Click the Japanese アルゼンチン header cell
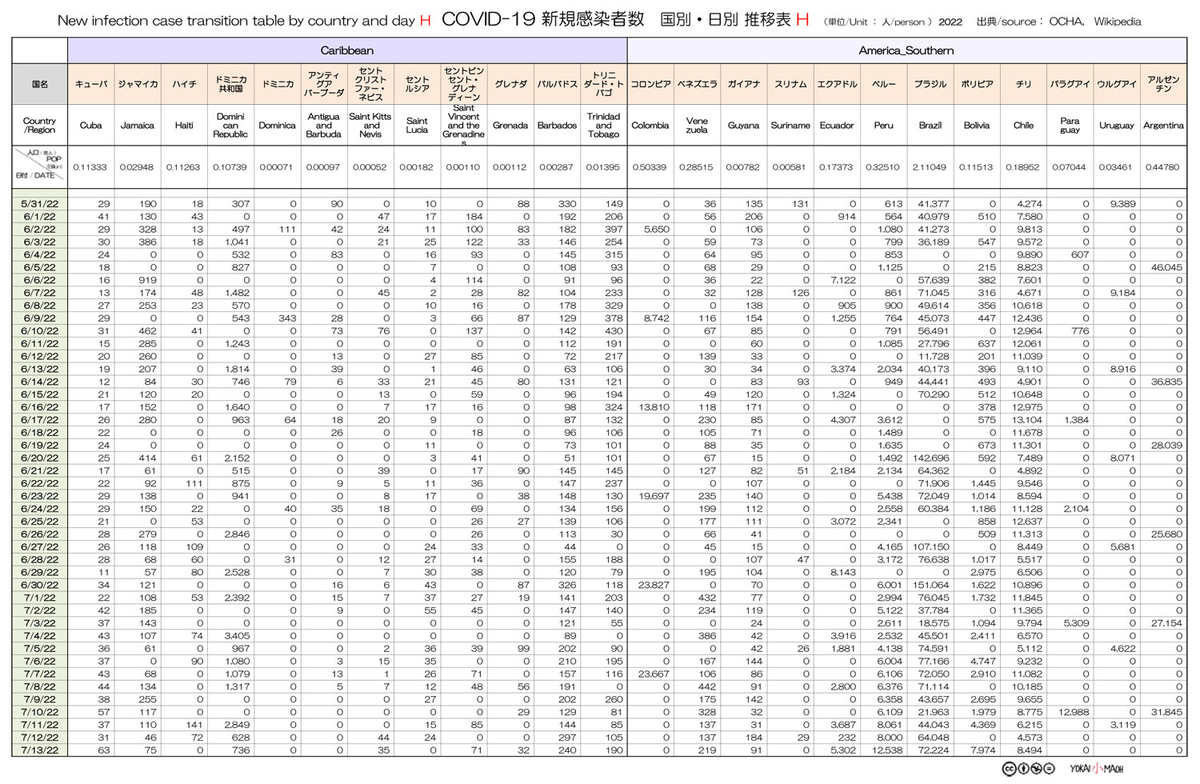Image resolution: width=1200 pixels, height=784 pixels. (x=1165, y=85)
